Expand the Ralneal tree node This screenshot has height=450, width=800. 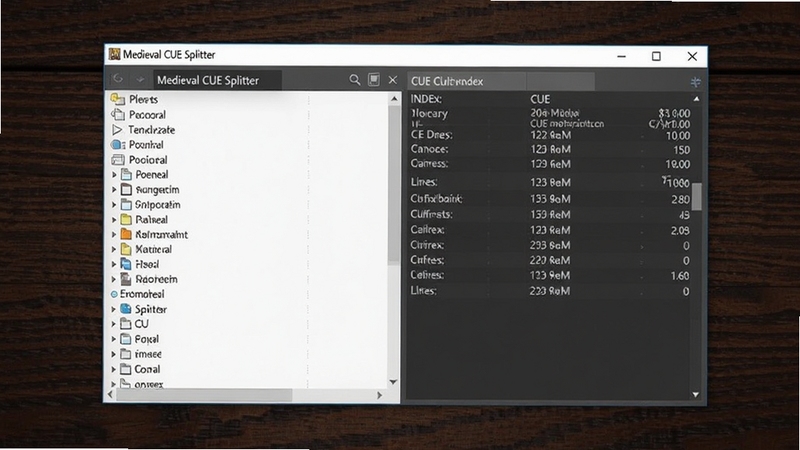[x=114, y=219]
